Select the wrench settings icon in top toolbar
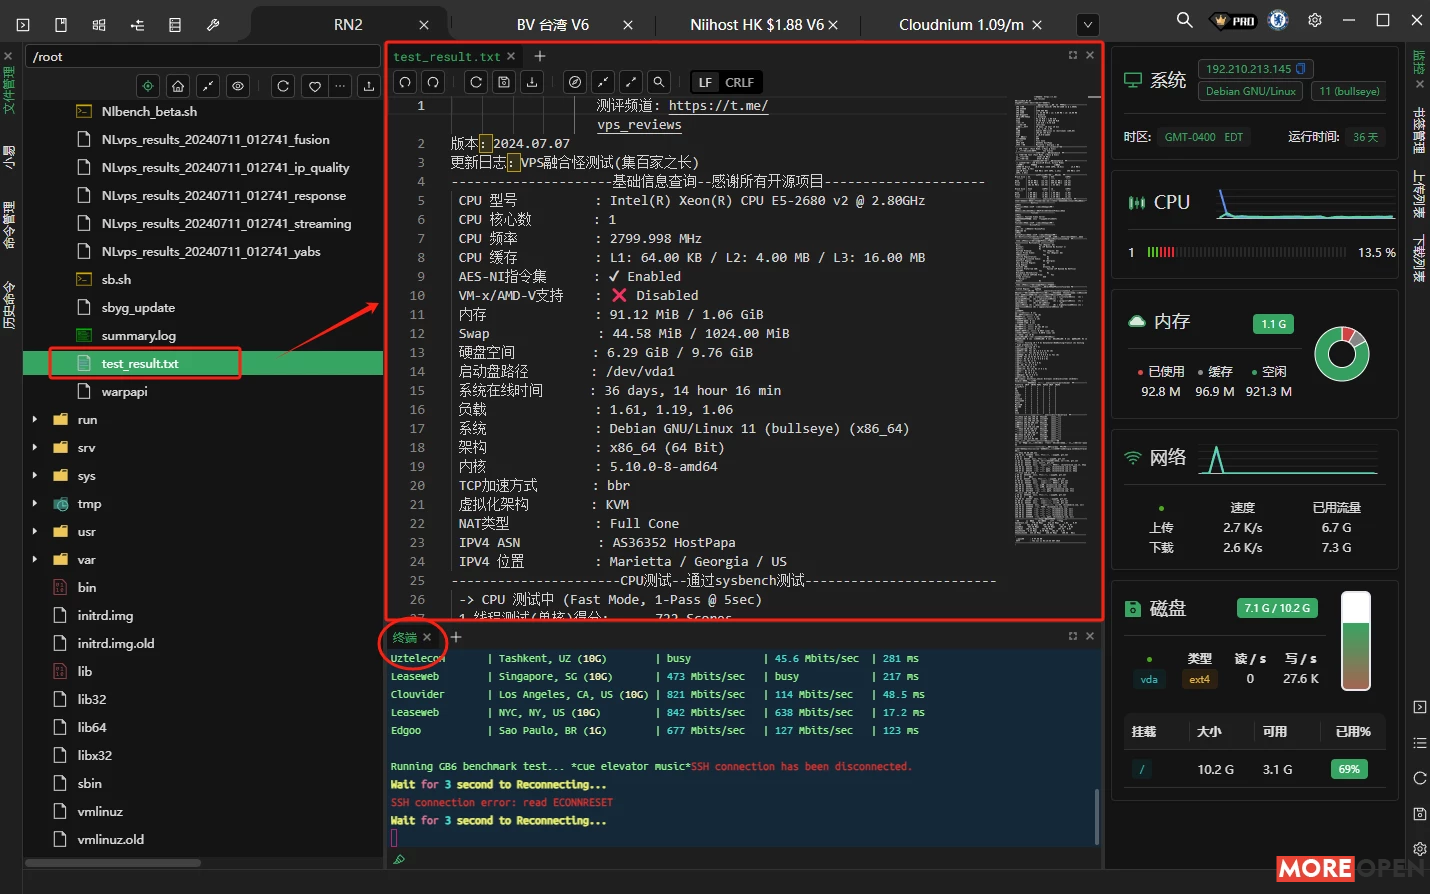Viewport: 1430px width, 894px height. pos(211,24)
